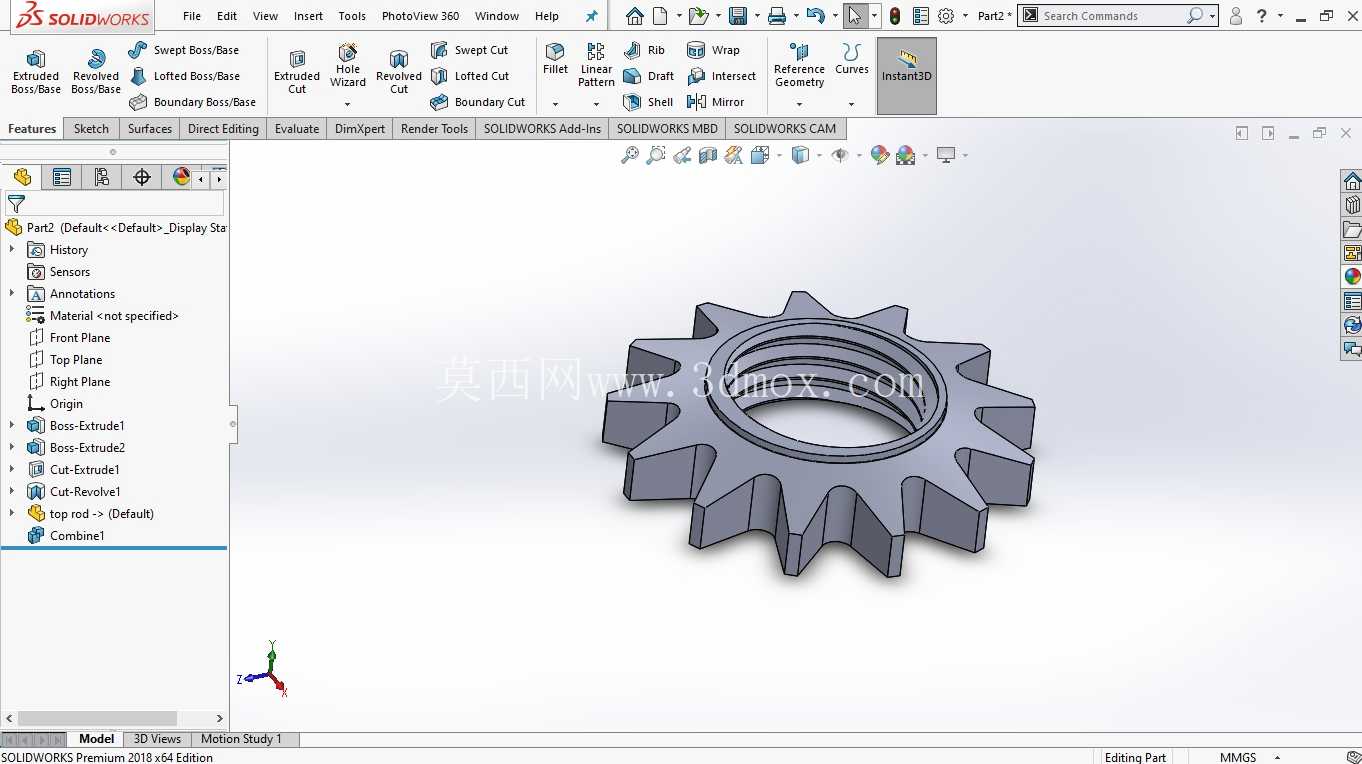Open the PropertyManager tab icon
The image size is (1362, 764).
coord(62,177)
